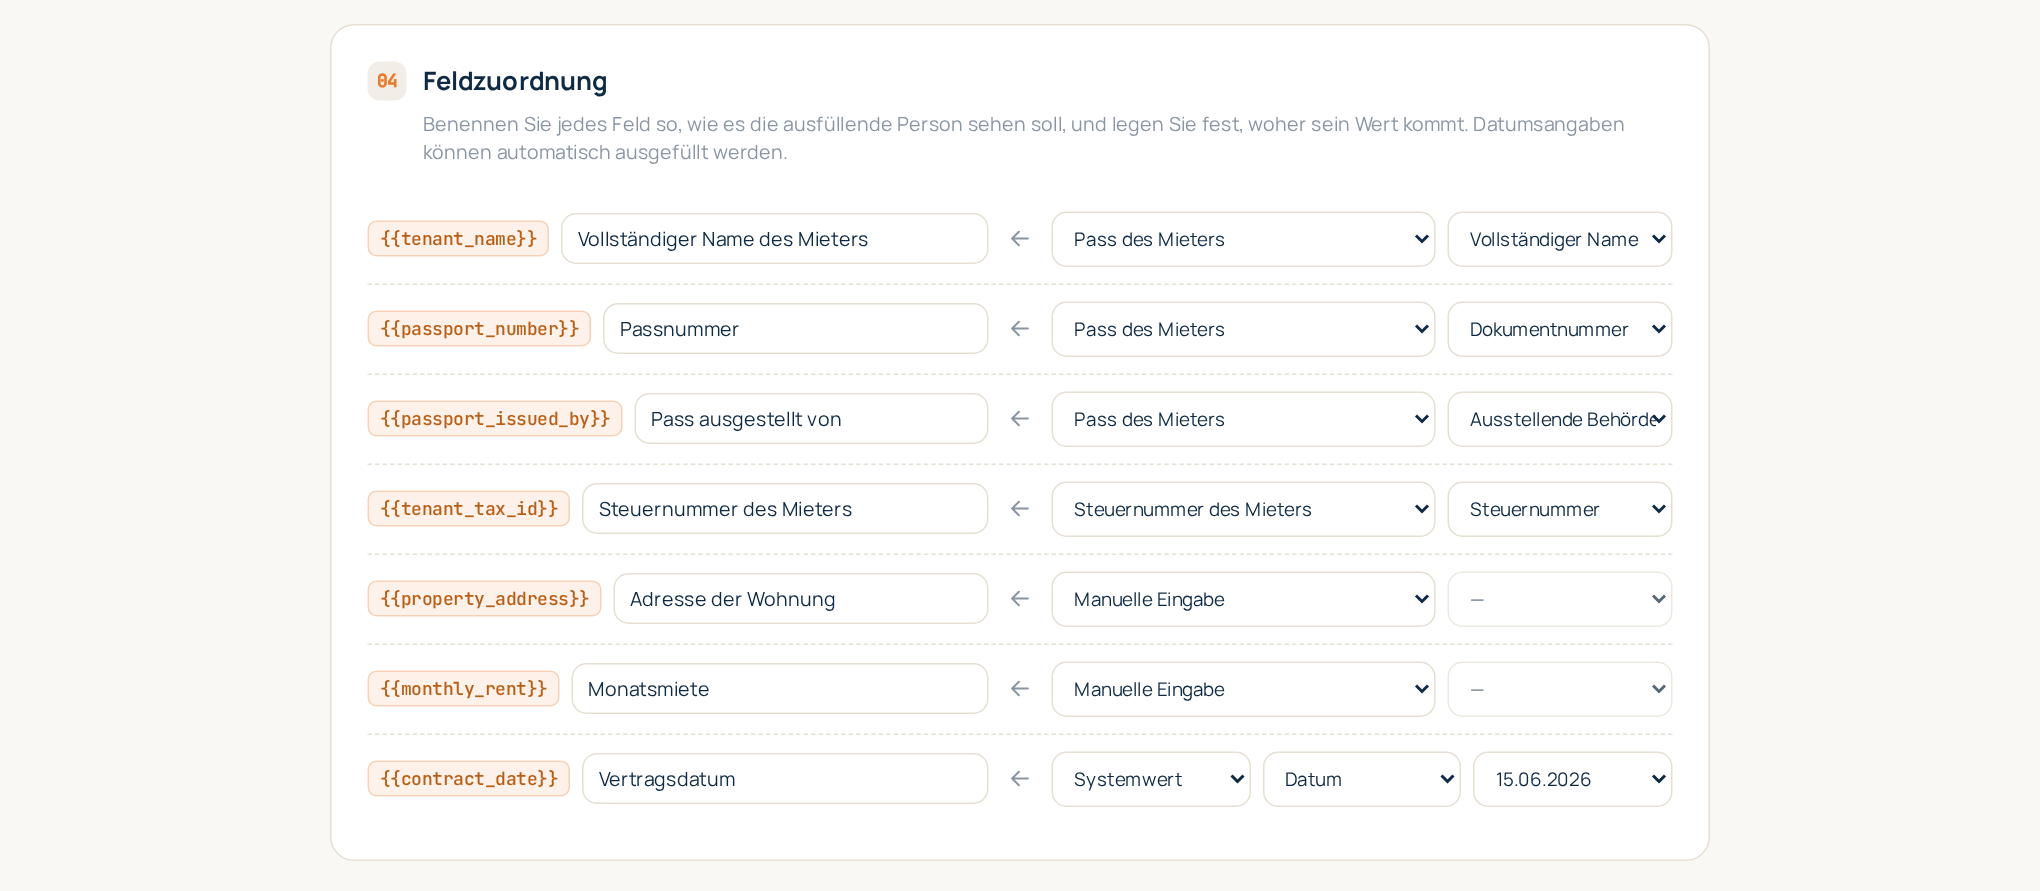Screen dimensions: 2040x891
Task: Click the arrow icon in the passport_issued_by row
Action: click(1020, 419)
